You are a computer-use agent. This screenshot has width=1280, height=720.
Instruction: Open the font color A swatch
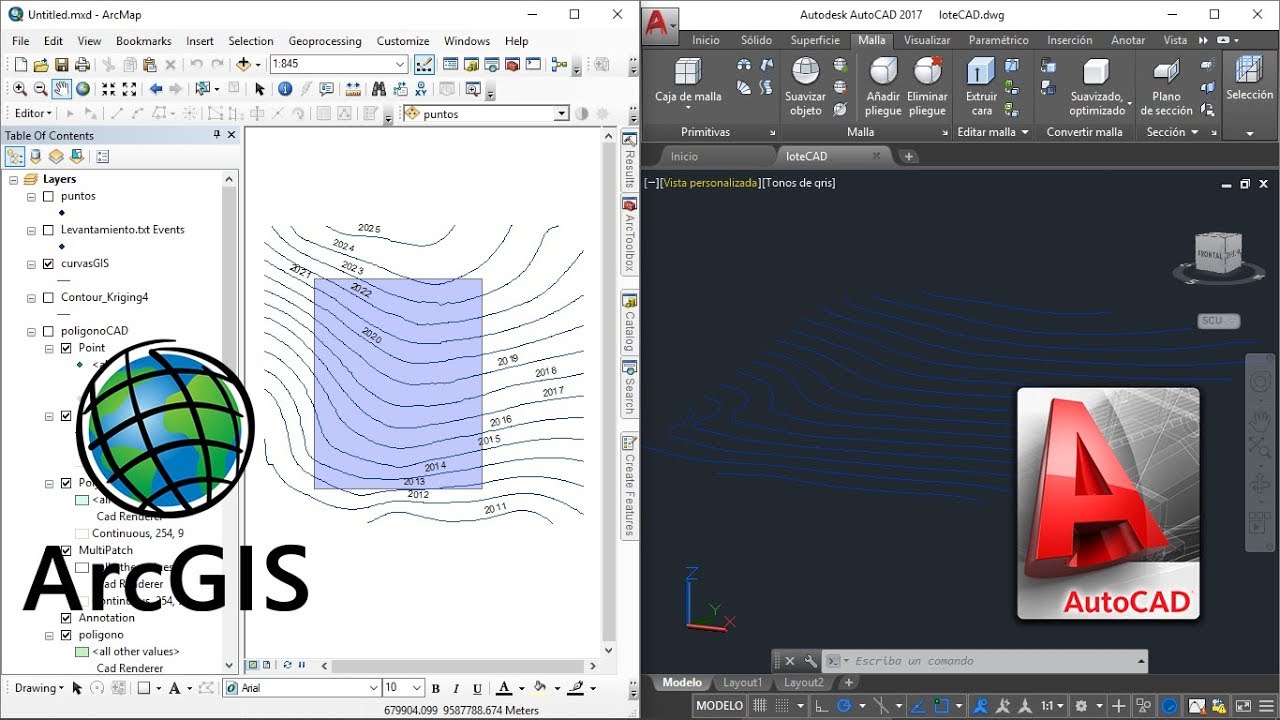504,688
